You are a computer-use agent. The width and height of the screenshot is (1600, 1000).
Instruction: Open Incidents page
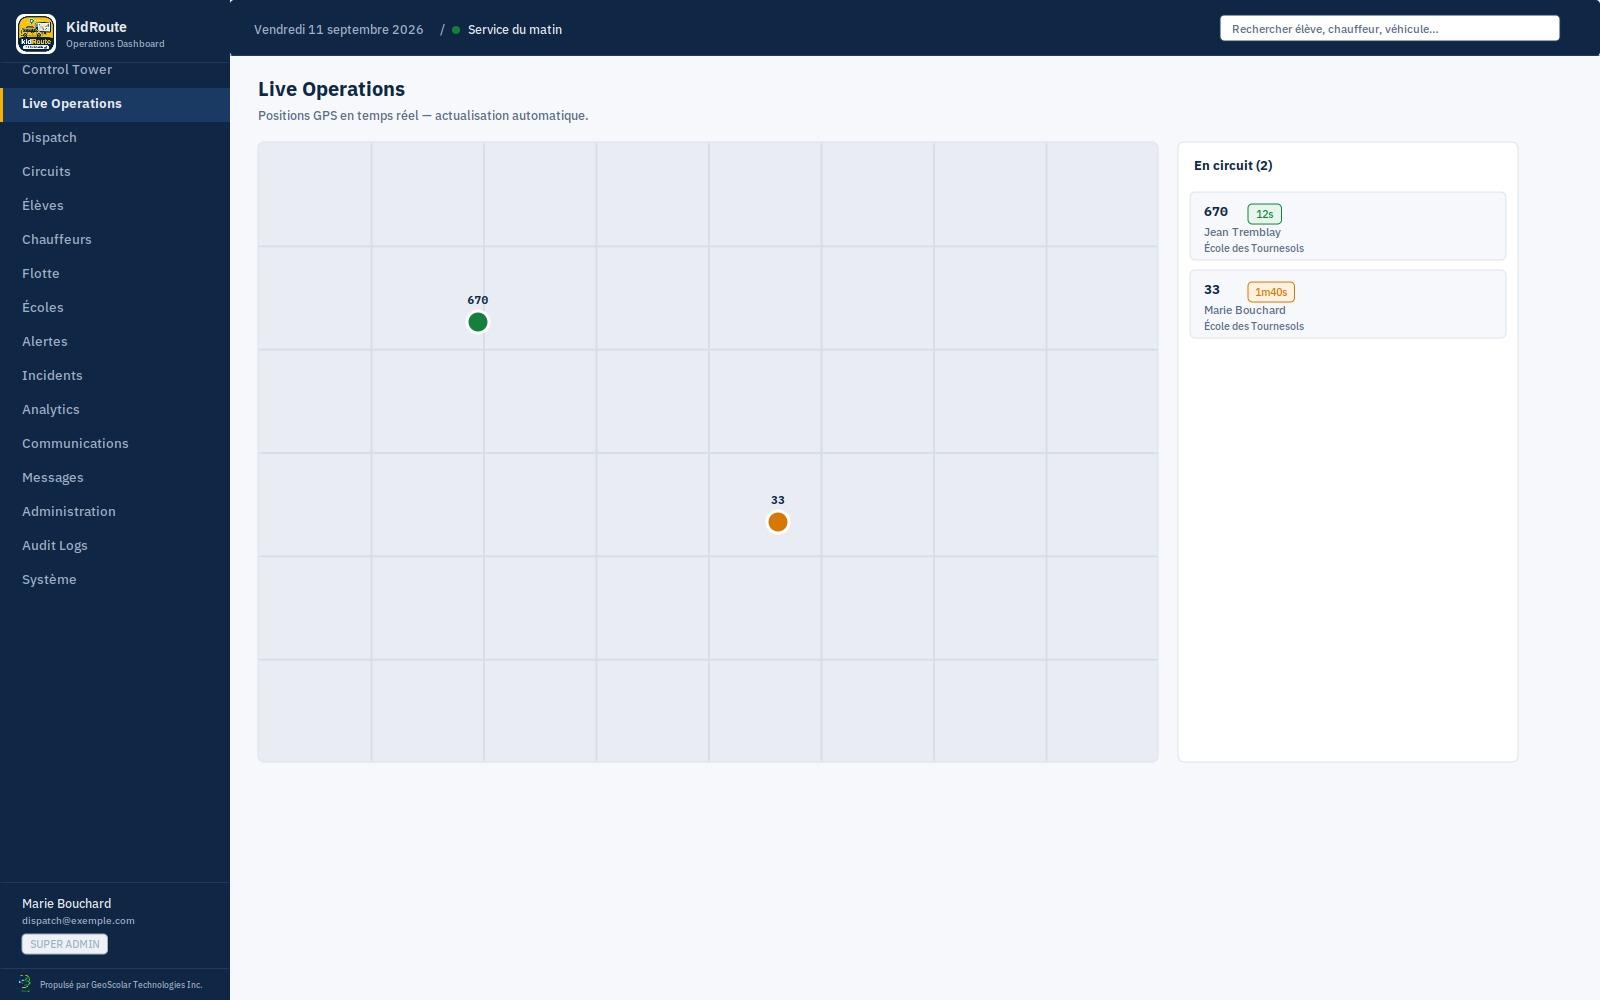[x=115, y=376]
